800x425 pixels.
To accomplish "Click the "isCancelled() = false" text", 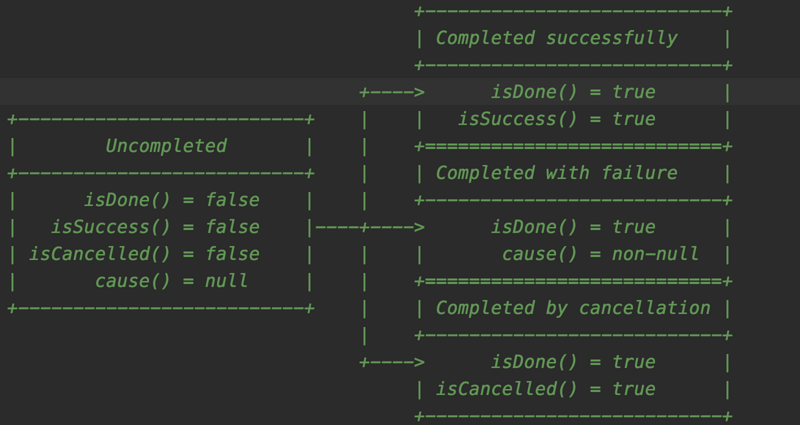I will pos(144,254).
